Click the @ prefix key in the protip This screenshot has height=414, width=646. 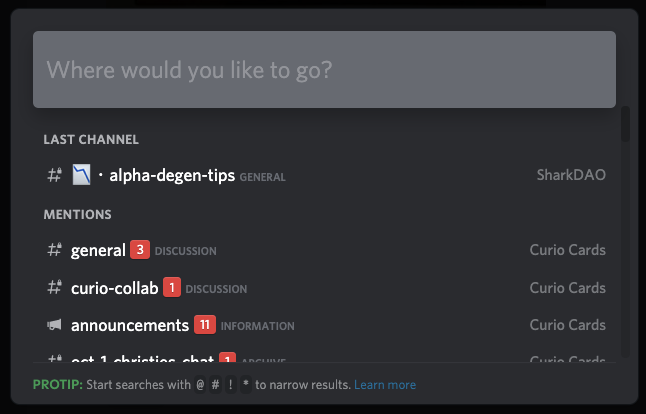click(x=200, y=385)
